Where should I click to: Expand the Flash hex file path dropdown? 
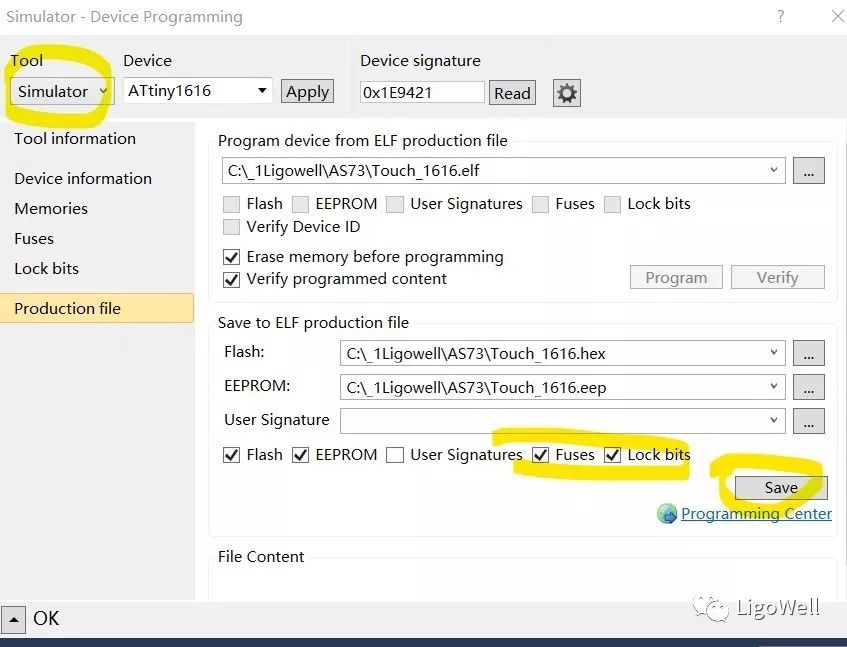pyautogui.click(x=774, y=353)
